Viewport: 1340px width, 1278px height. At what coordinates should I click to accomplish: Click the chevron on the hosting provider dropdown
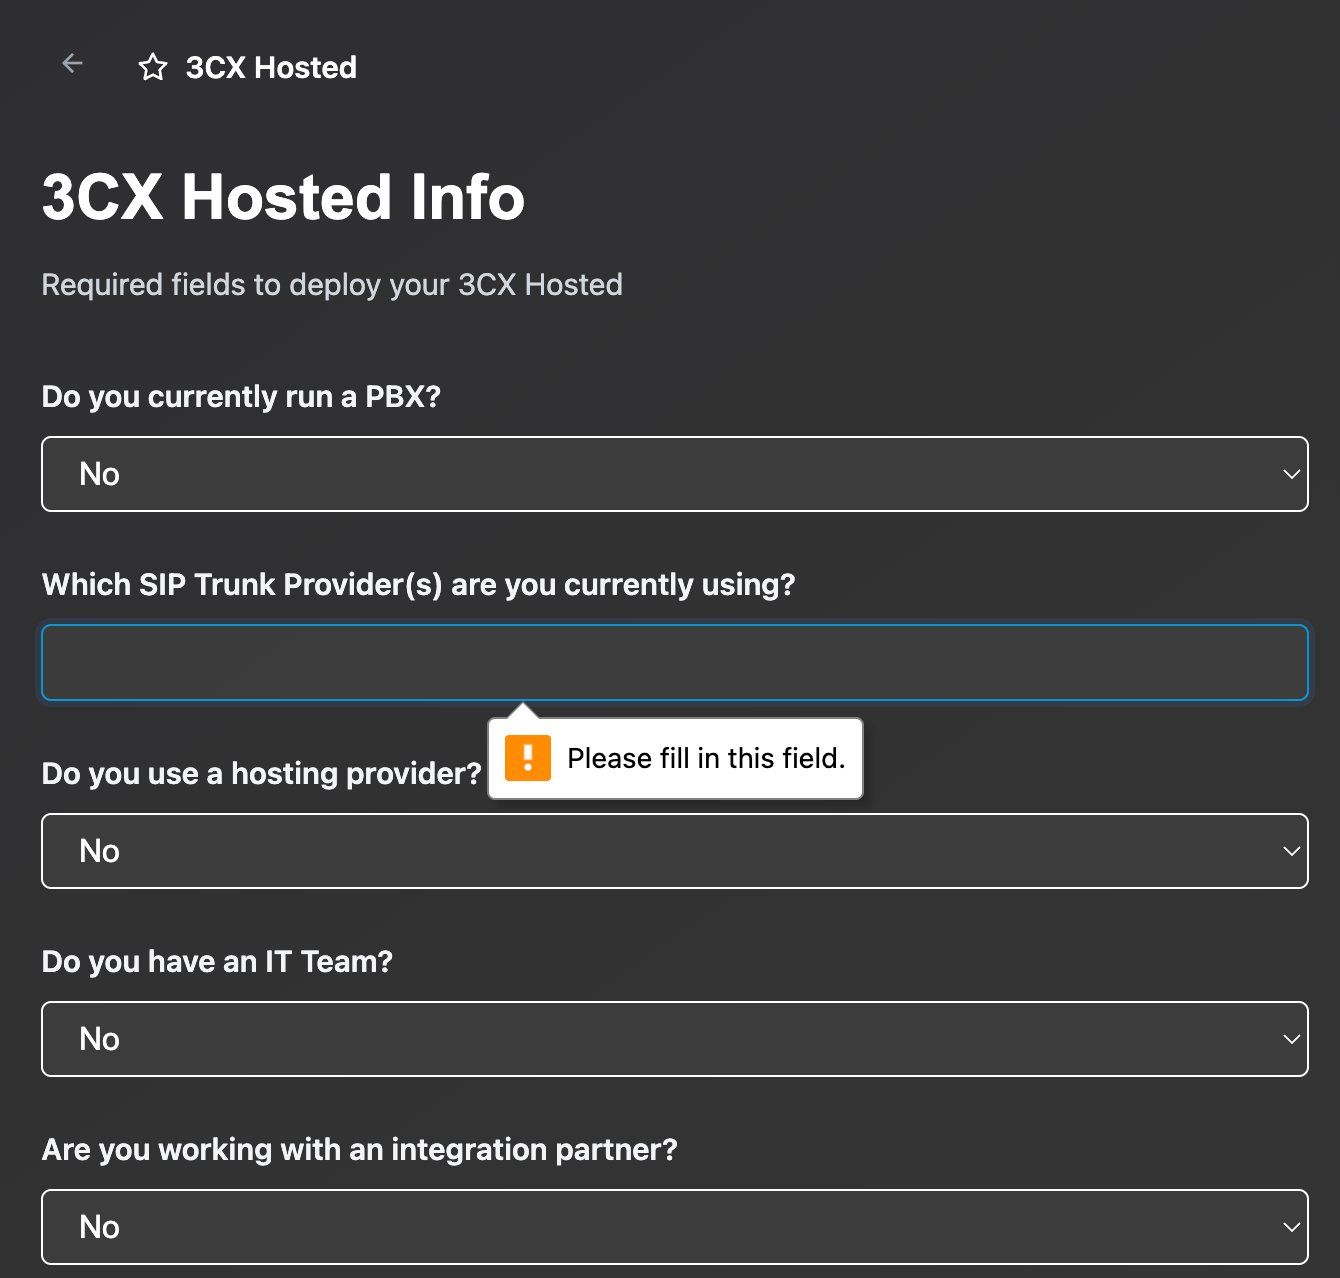coord(1293,851)
